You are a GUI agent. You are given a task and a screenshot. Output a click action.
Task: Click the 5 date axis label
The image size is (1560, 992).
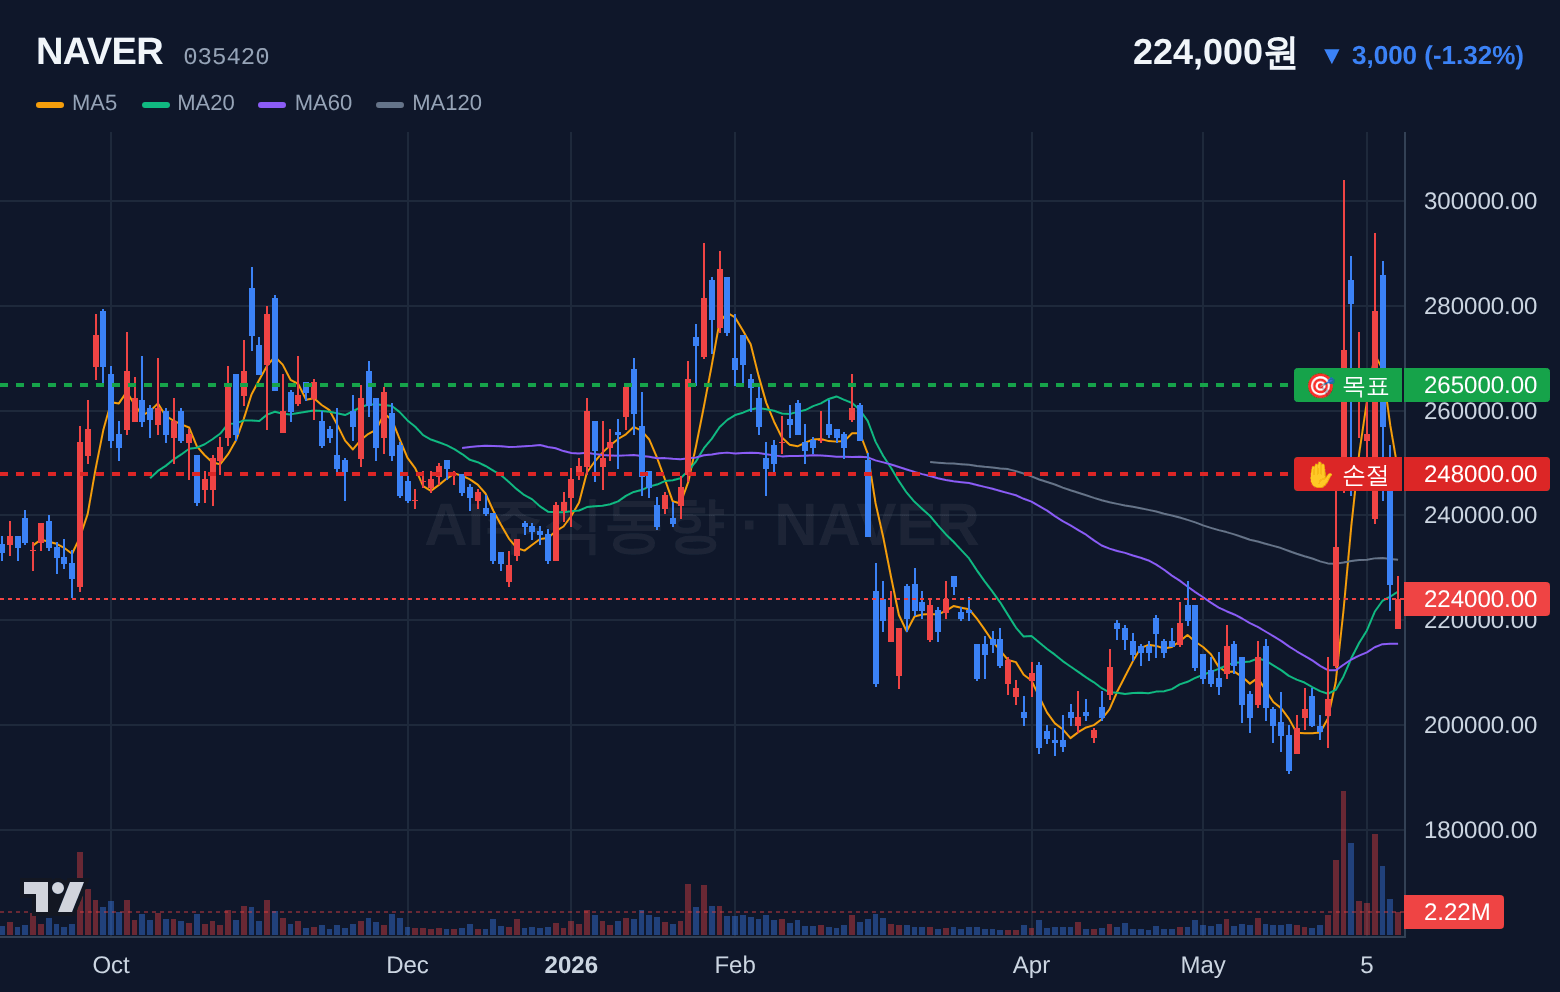click(x=1367, y=965)
